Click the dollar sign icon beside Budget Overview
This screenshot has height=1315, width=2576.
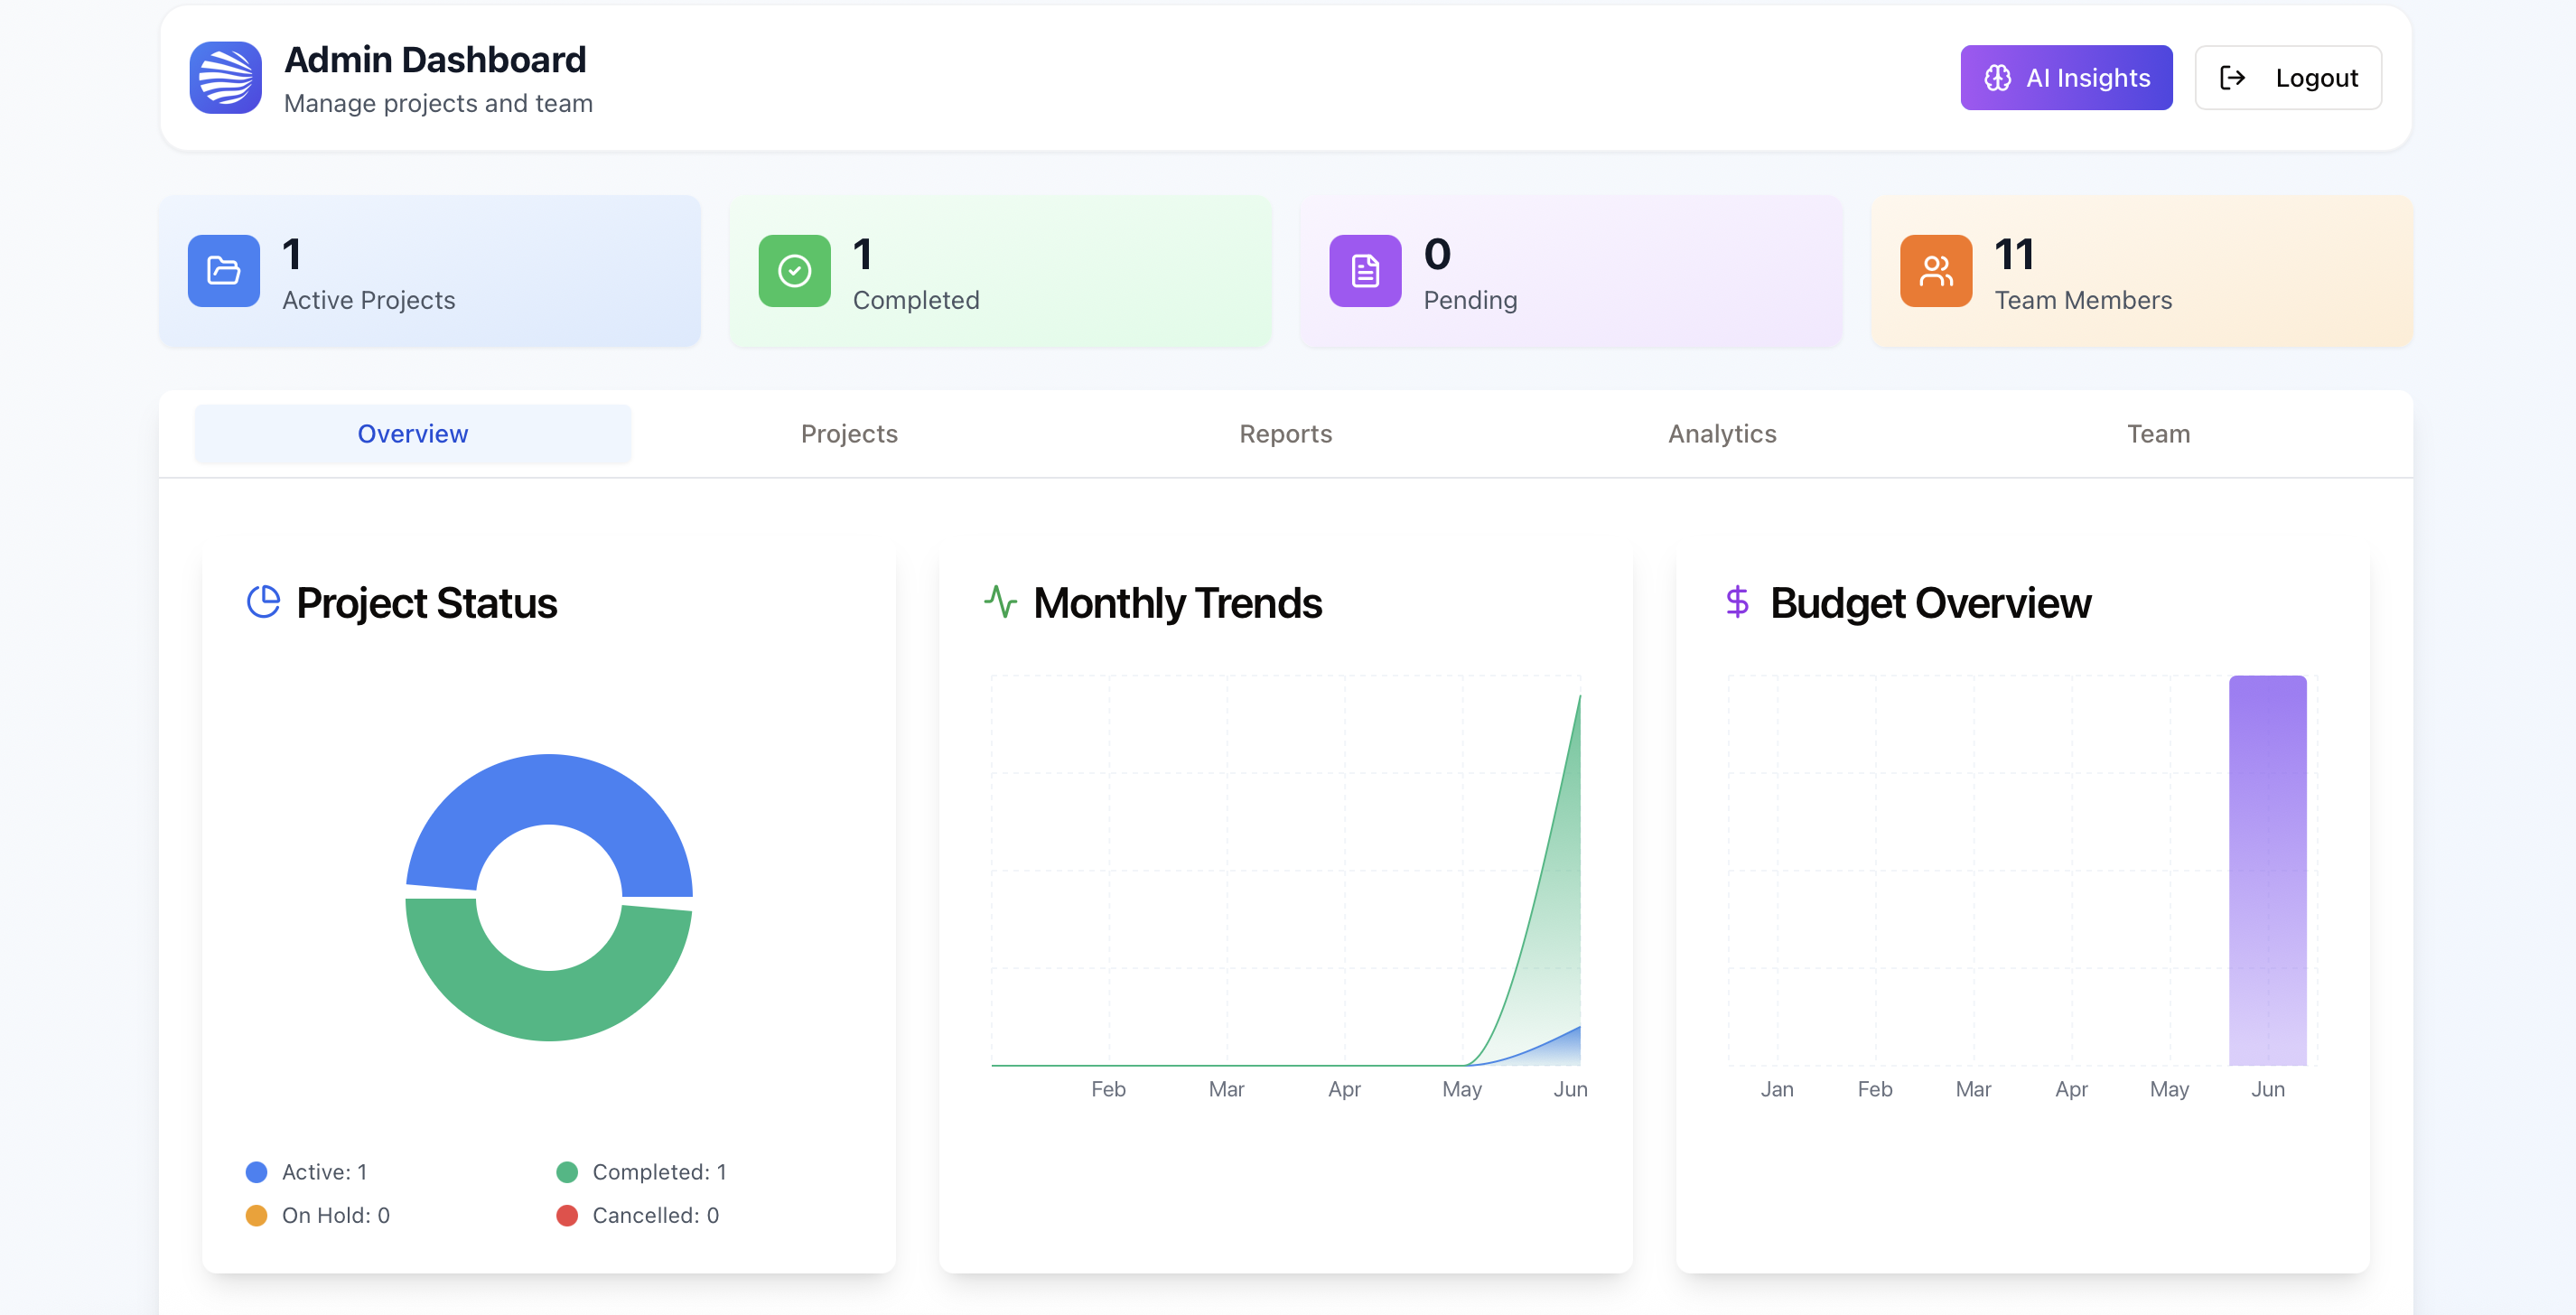click(1737, 601)
